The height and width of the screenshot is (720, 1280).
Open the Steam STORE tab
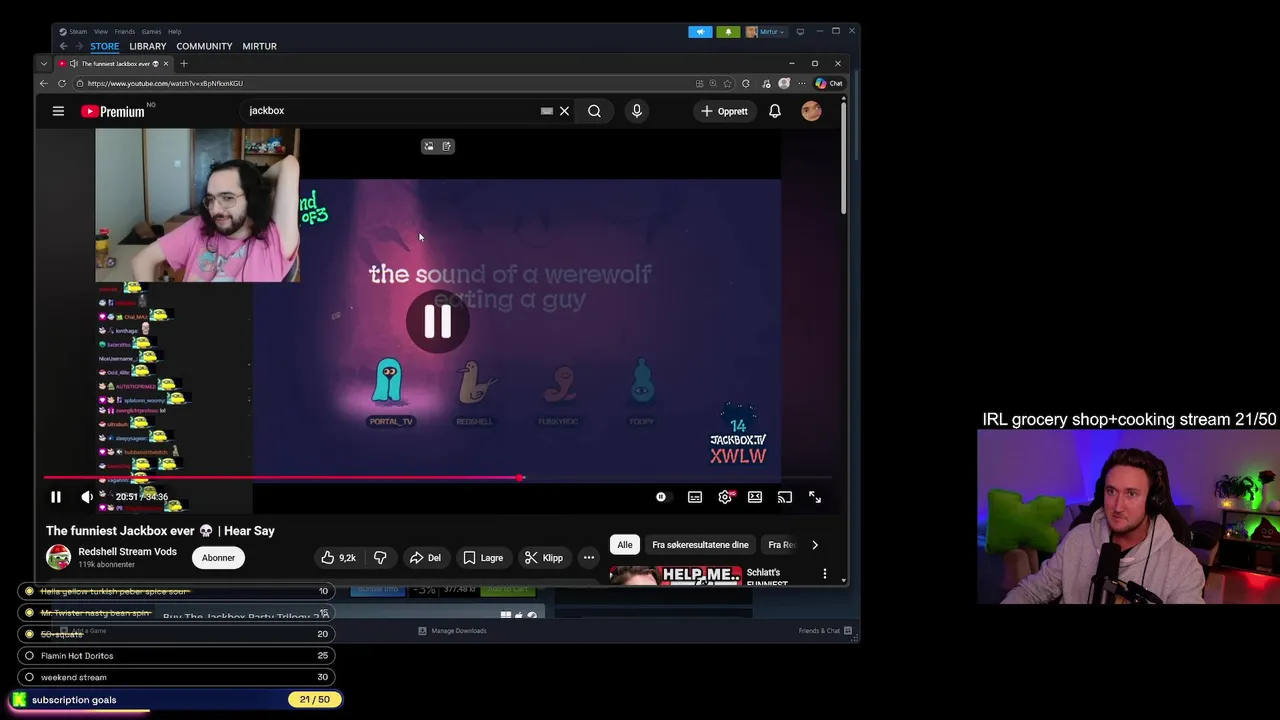click(104, 46)
